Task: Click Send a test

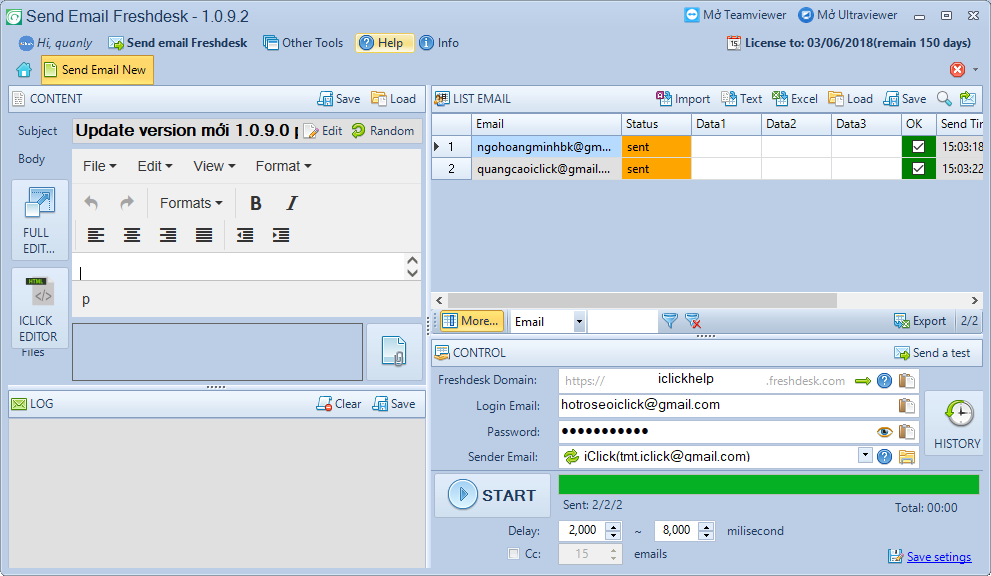Action: (932, 353)
